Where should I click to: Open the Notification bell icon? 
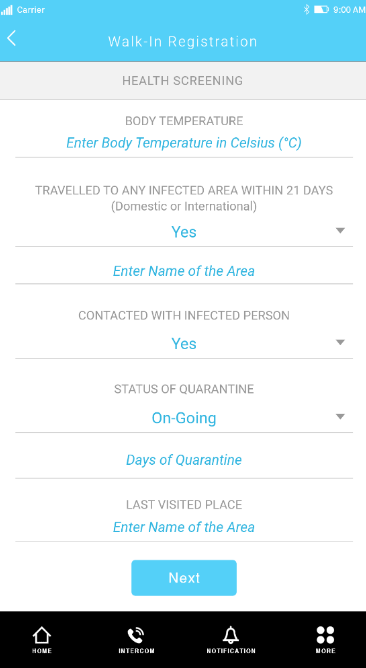[x=231, y=635]
